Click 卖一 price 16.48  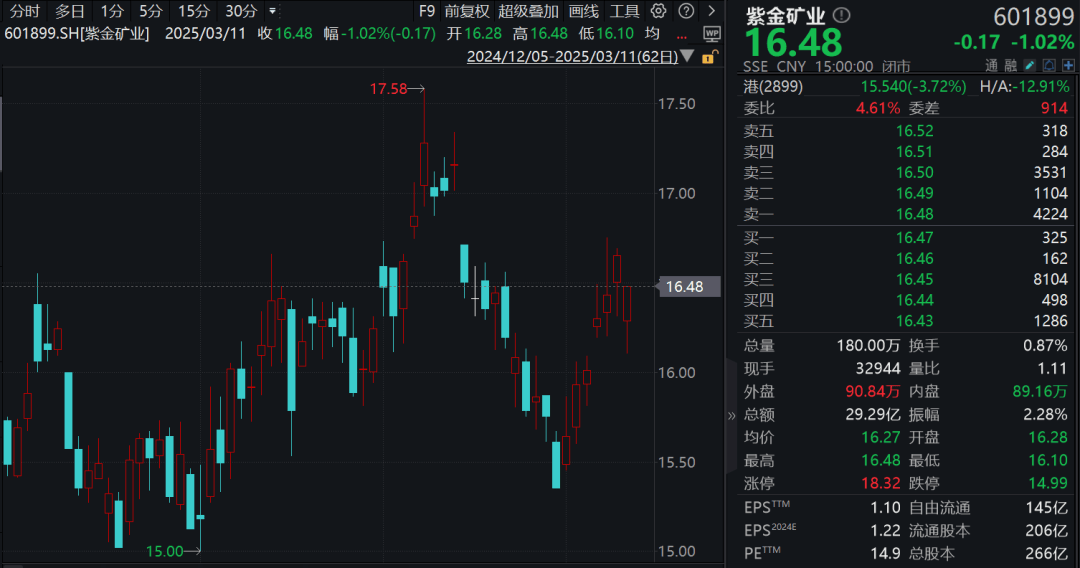914,214
